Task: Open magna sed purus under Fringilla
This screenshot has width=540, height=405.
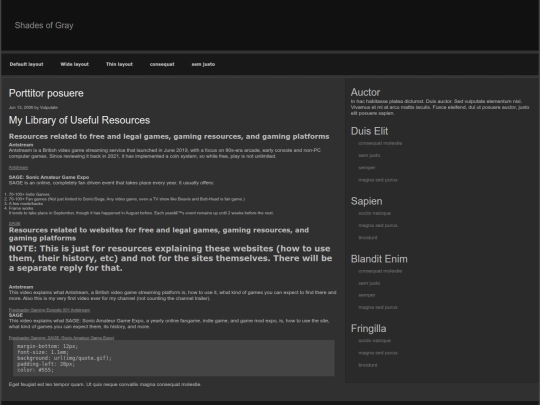Action: (378, 353)
